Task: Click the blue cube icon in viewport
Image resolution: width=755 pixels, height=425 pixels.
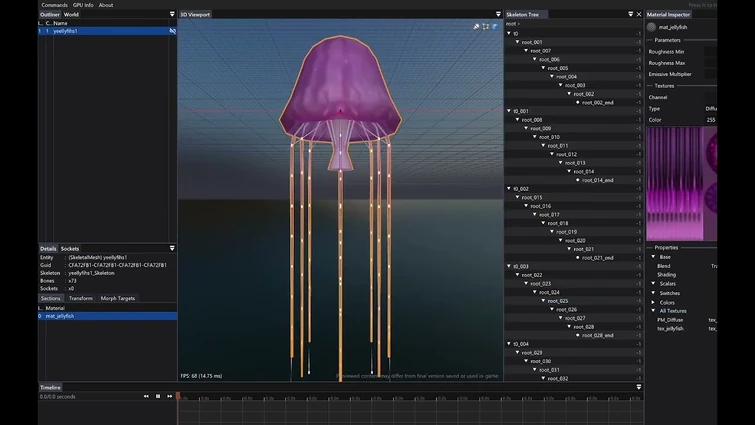Action: pos(495,27)
